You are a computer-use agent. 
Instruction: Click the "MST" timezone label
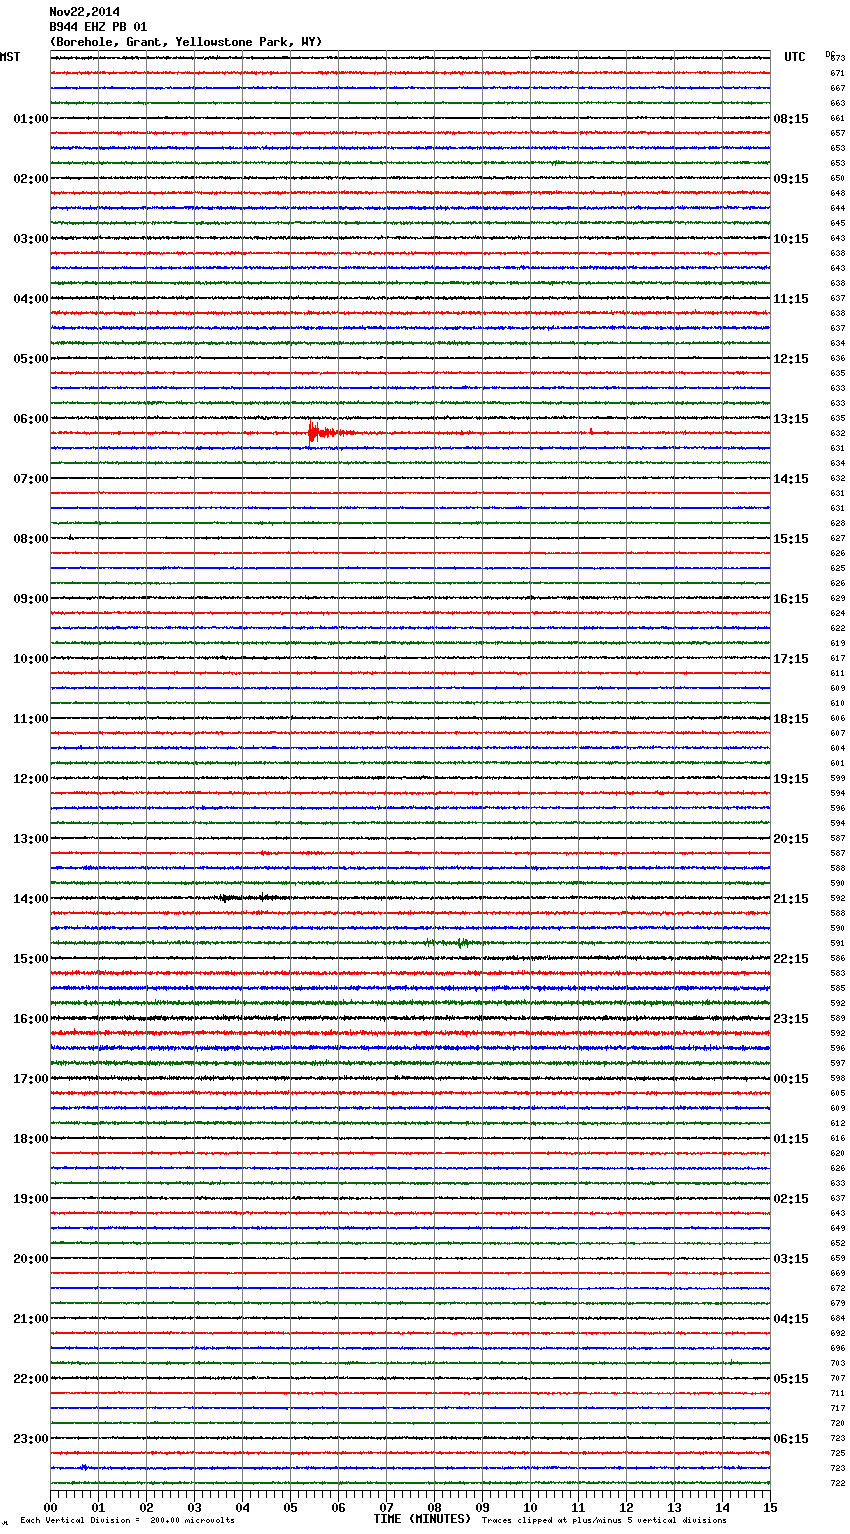10,57
